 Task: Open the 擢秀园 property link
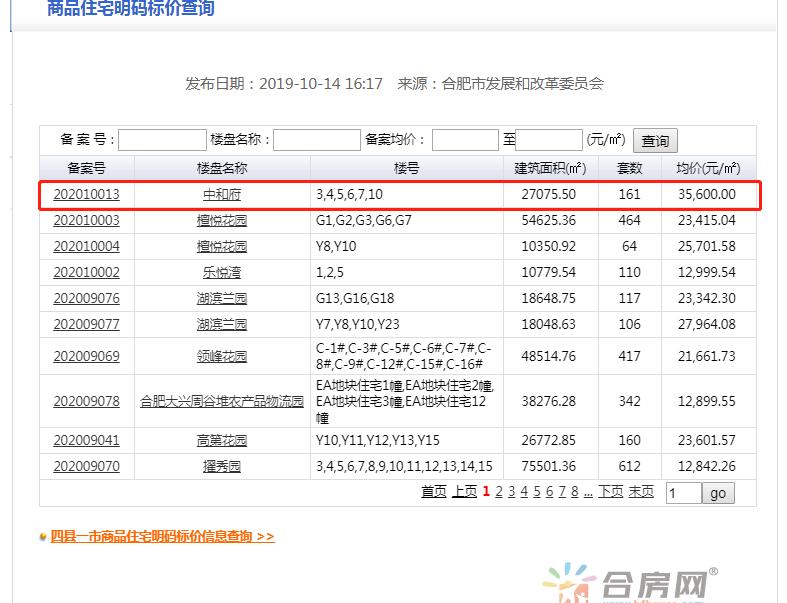[x=221, y=466]
